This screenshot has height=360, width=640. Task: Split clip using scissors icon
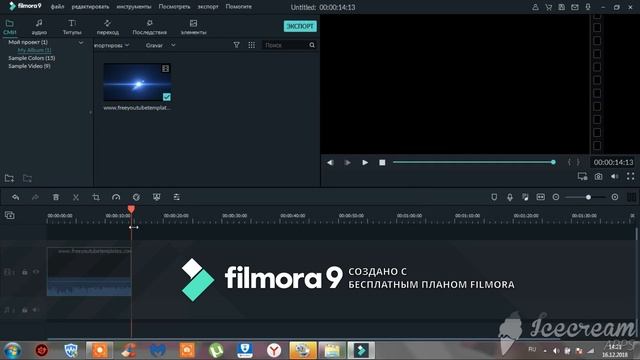pyautogui.click(x=76, y=197)
